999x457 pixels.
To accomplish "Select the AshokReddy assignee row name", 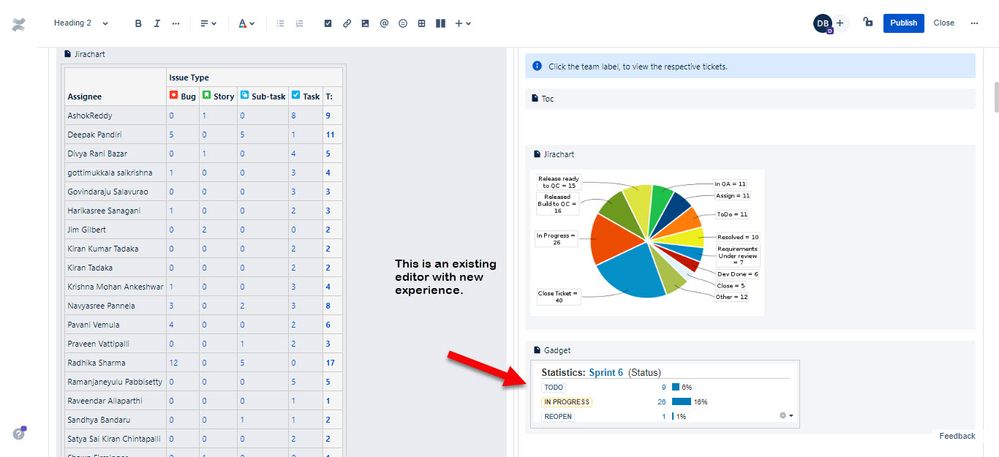I will click(x=88, y=116).
